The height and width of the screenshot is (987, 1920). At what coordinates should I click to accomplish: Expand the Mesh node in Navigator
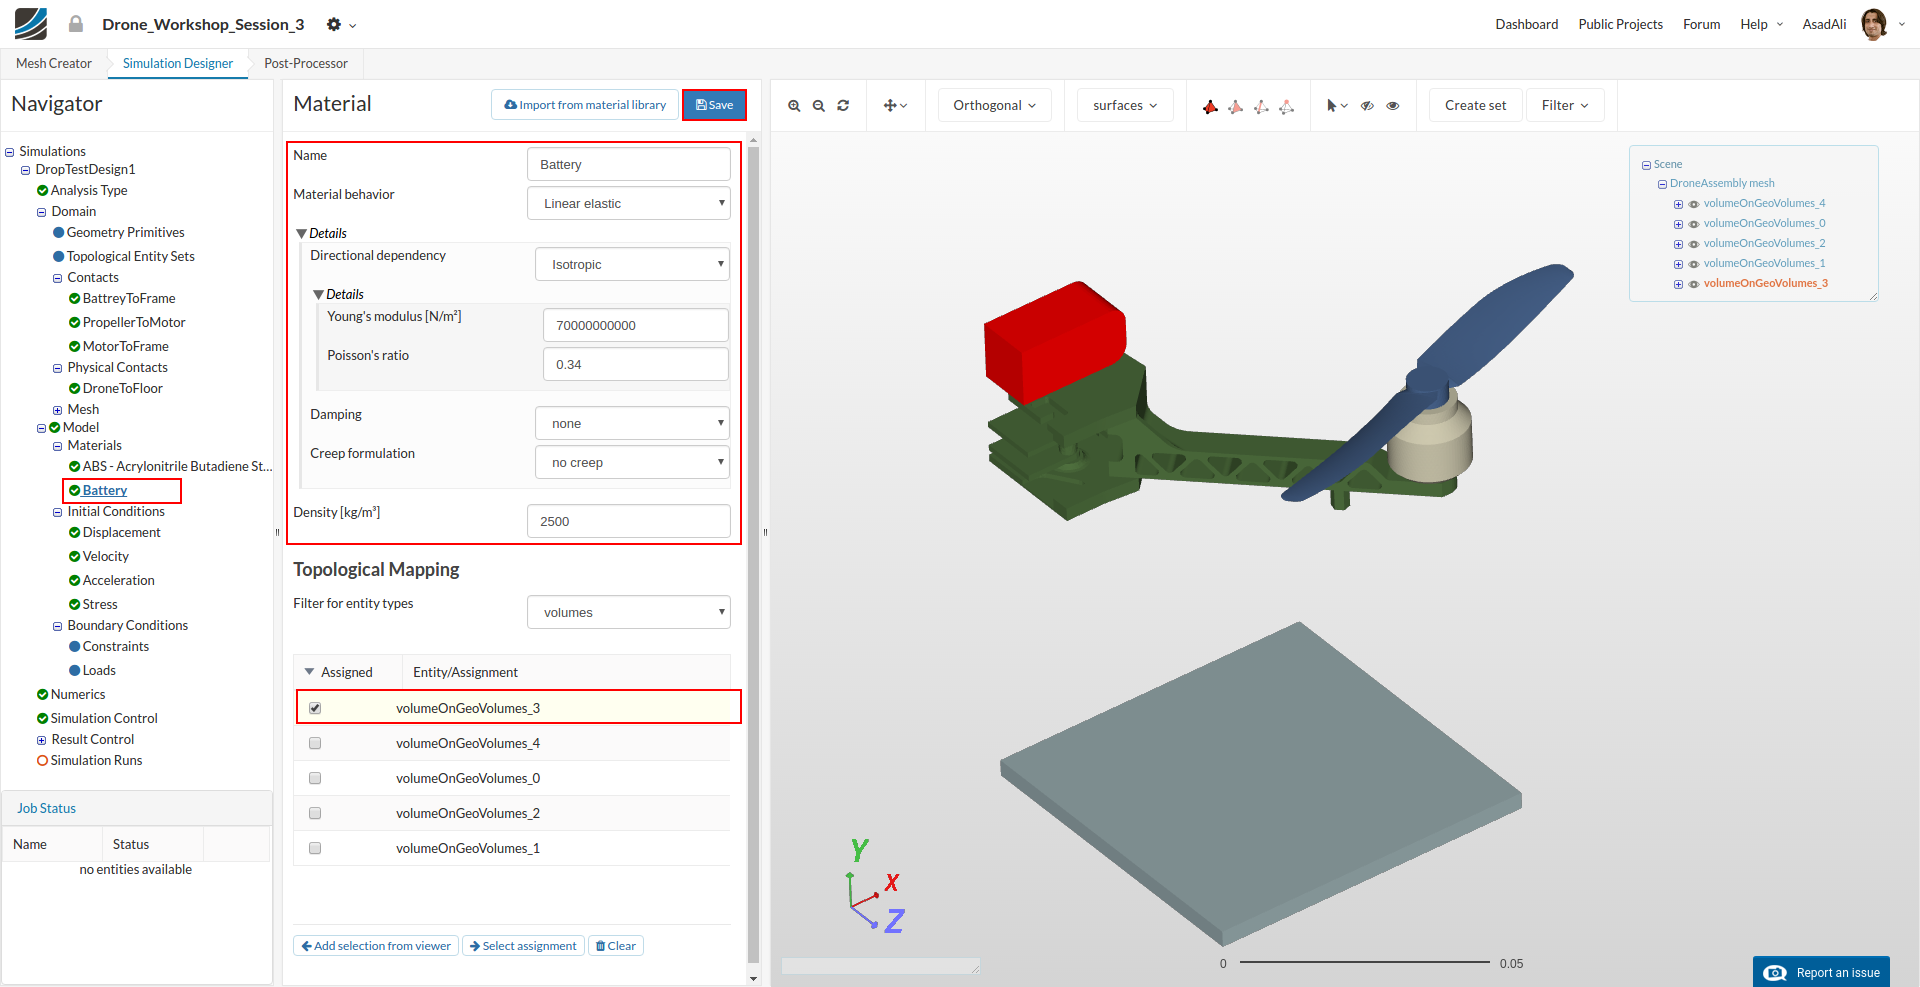57,410
